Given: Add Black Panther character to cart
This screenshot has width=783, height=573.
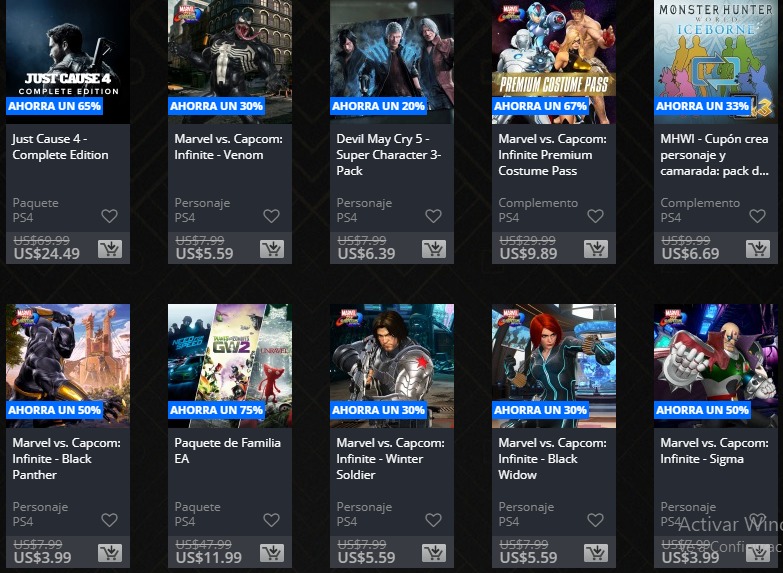Looking at the screenshot, I should click(110, 553).
